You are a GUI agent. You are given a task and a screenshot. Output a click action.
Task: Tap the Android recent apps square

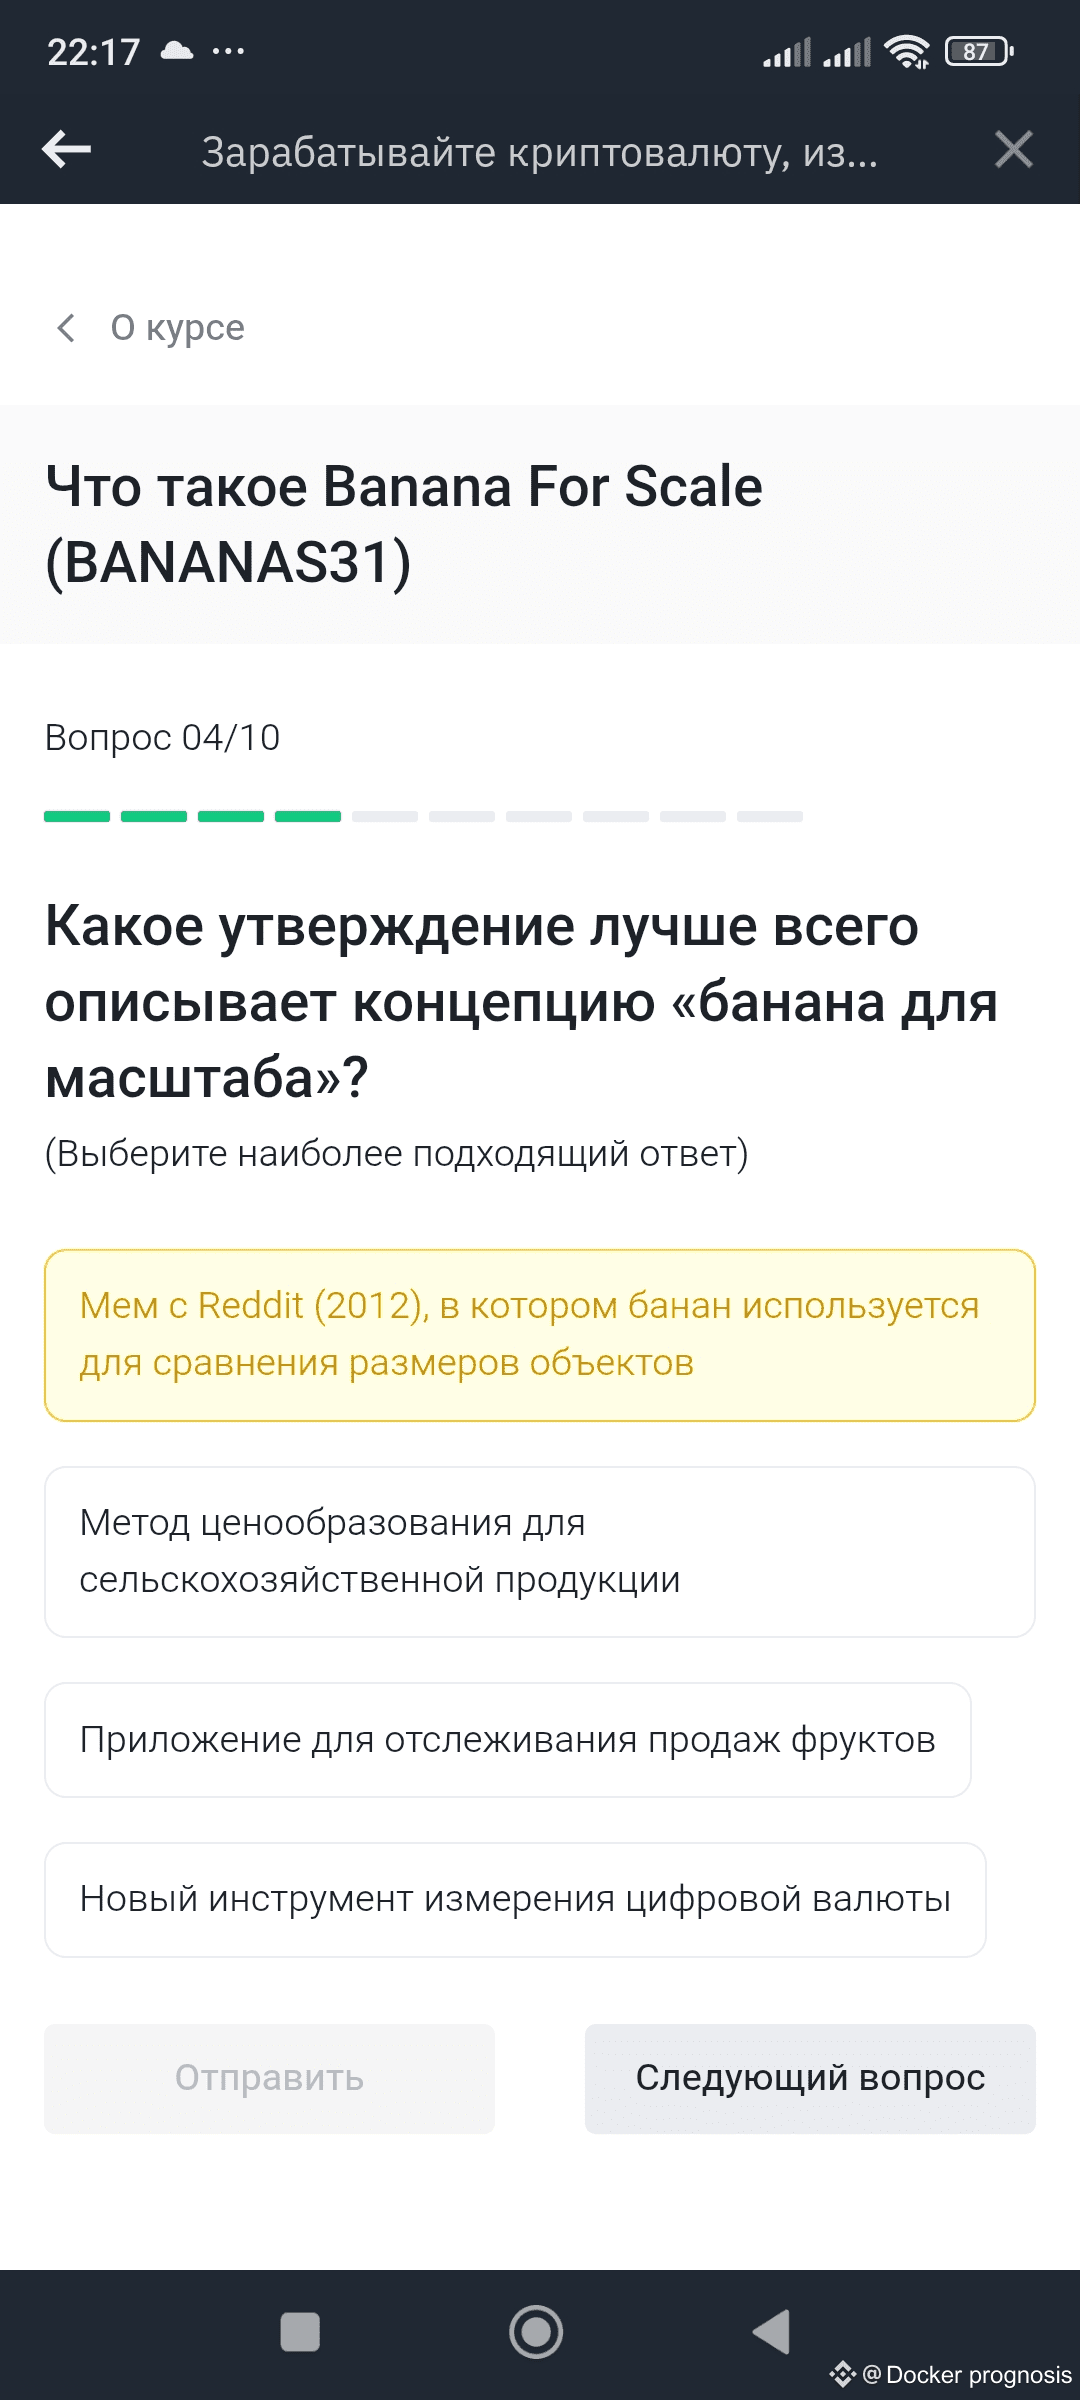300,2332
